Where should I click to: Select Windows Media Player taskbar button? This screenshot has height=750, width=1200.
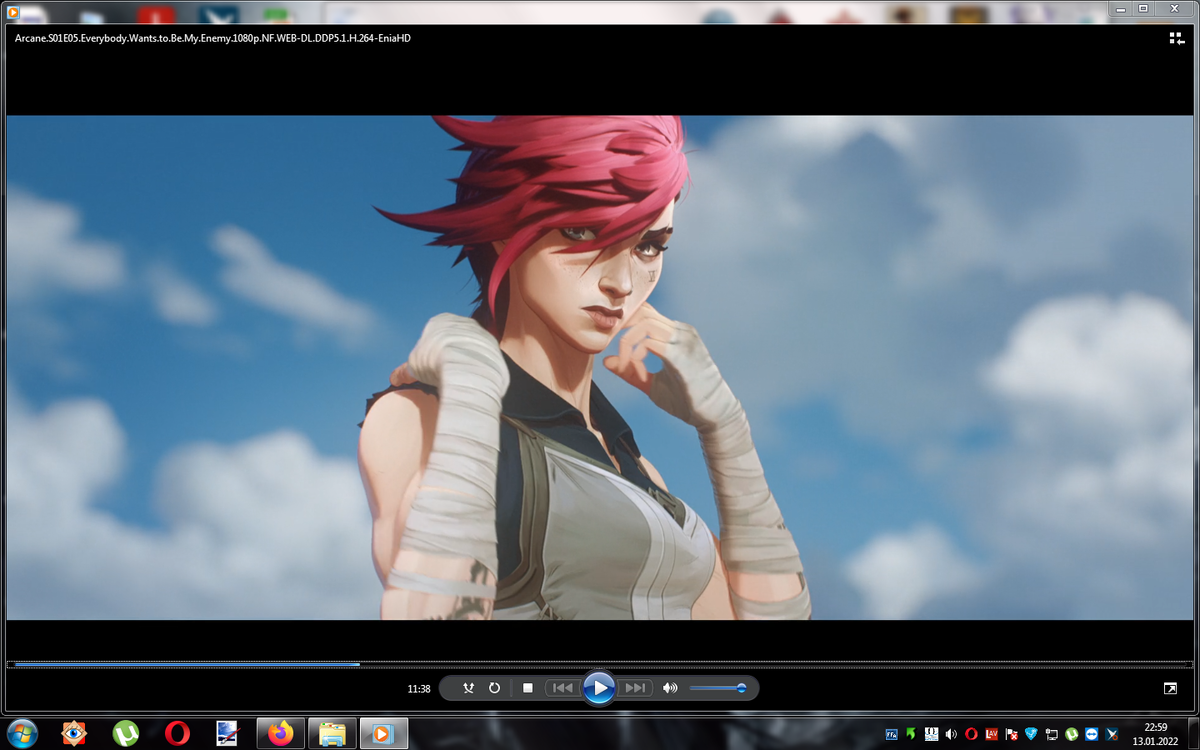pyautogui.click(x=384, y=734)
